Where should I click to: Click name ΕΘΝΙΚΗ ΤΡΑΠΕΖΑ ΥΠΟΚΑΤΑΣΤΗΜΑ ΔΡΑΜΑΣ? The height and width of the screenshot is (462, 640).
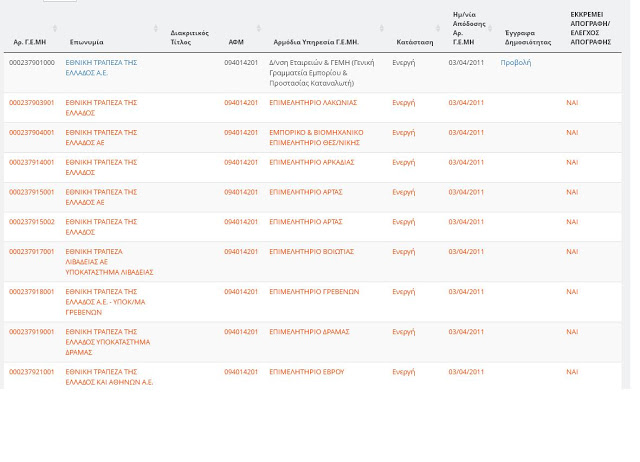(108, 342)
